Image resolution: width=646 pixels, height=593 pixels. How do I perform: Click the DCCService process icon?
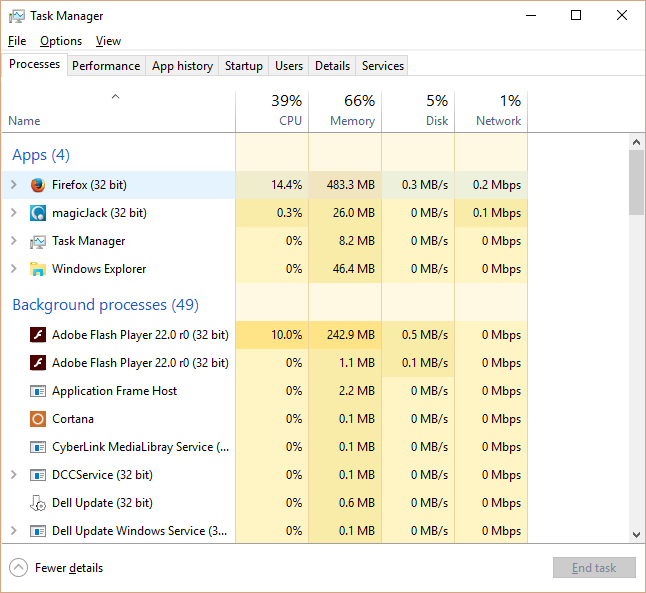pyautogui.click(x=37, y=475)
